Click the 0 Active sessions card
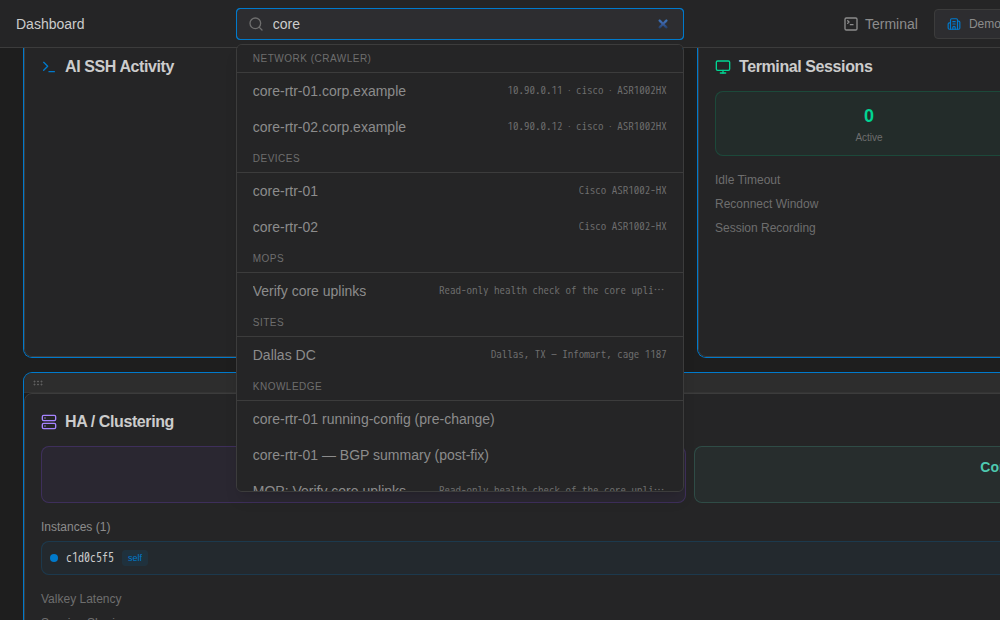 pyautogui.click(x=858, y=124)
